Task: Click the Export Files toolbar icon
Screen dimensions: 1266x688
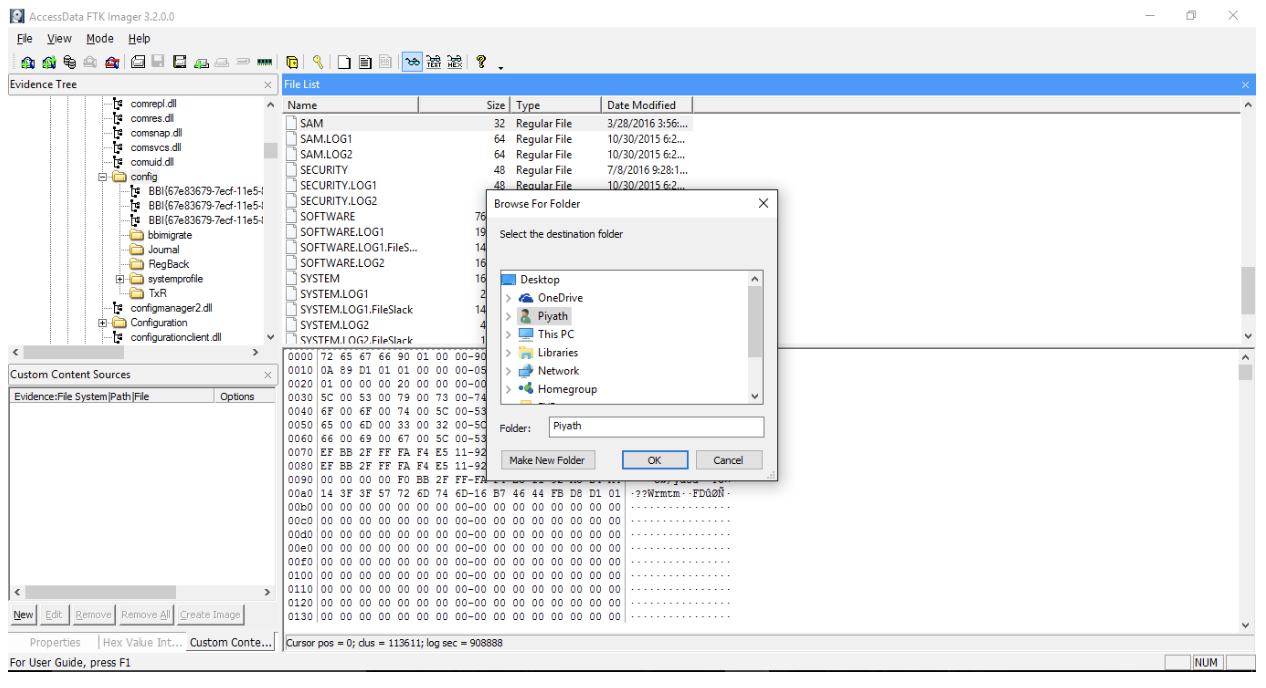Action: pos(344,62)
